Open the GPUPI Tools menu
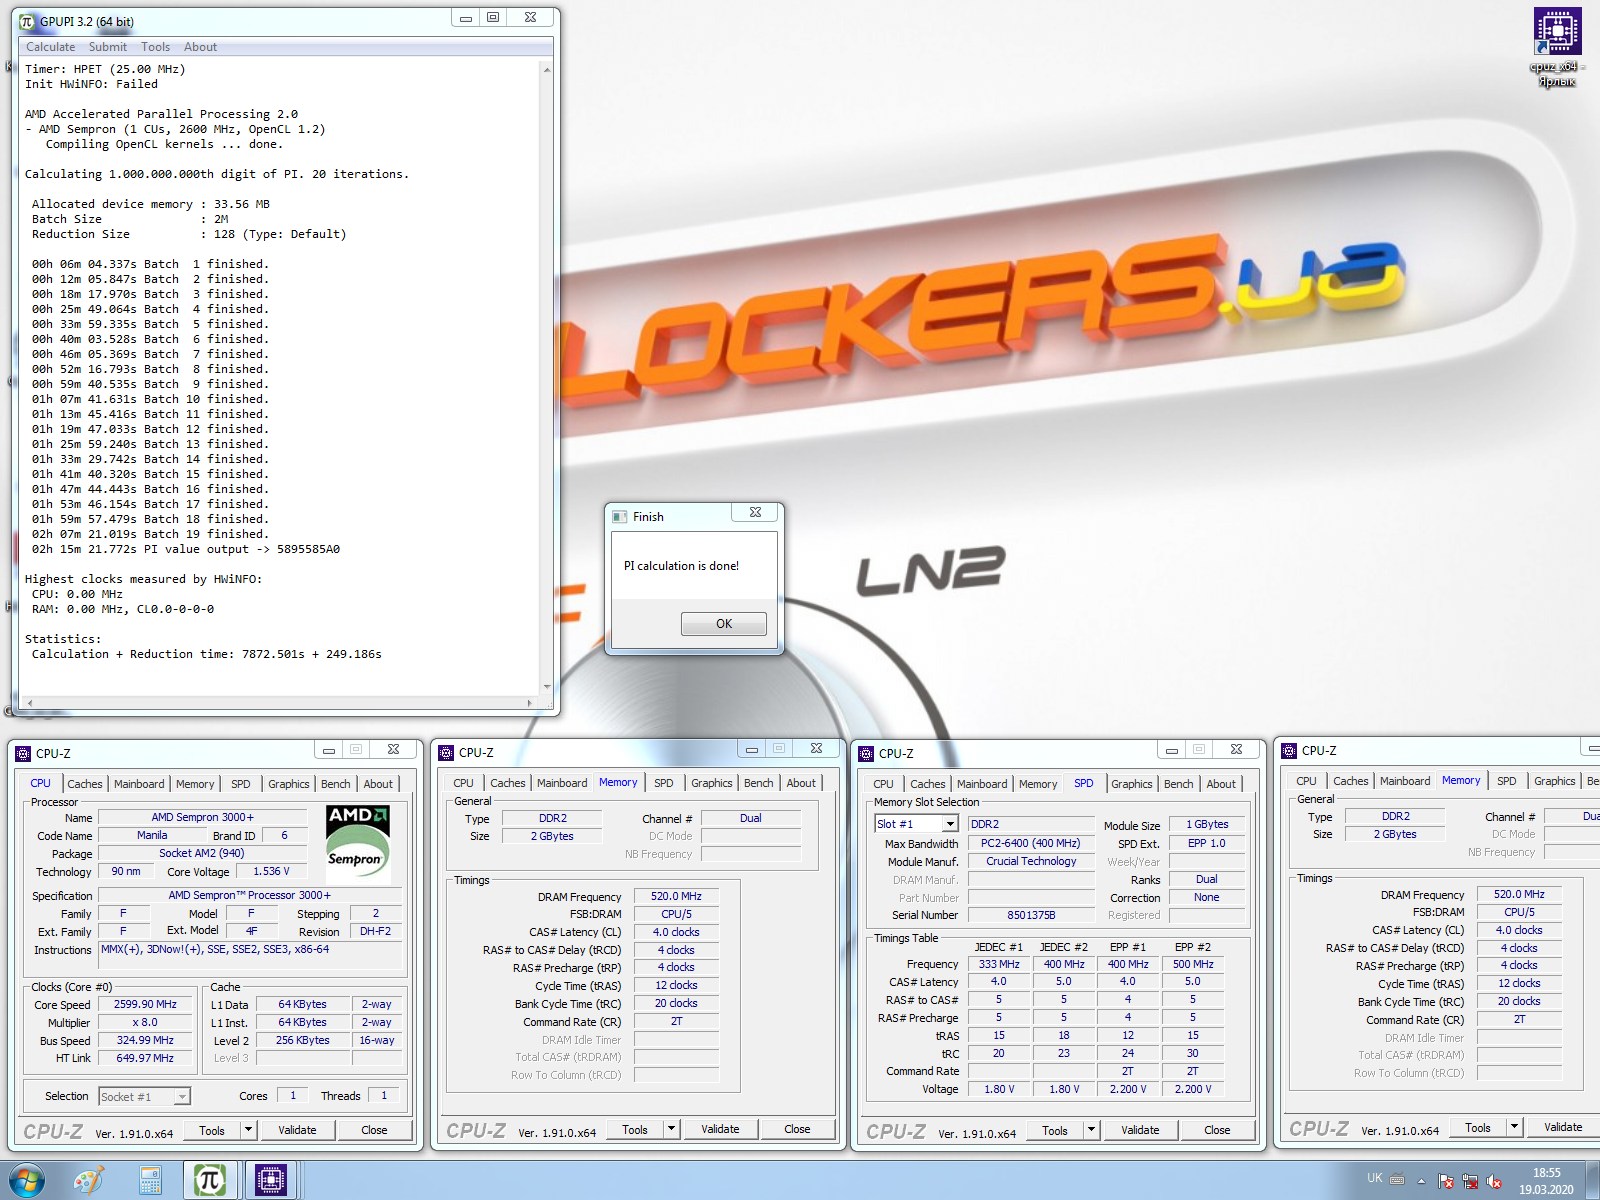Image resolution: width=1600 pixels, height=1200 pixels. [x=155, y=47]
